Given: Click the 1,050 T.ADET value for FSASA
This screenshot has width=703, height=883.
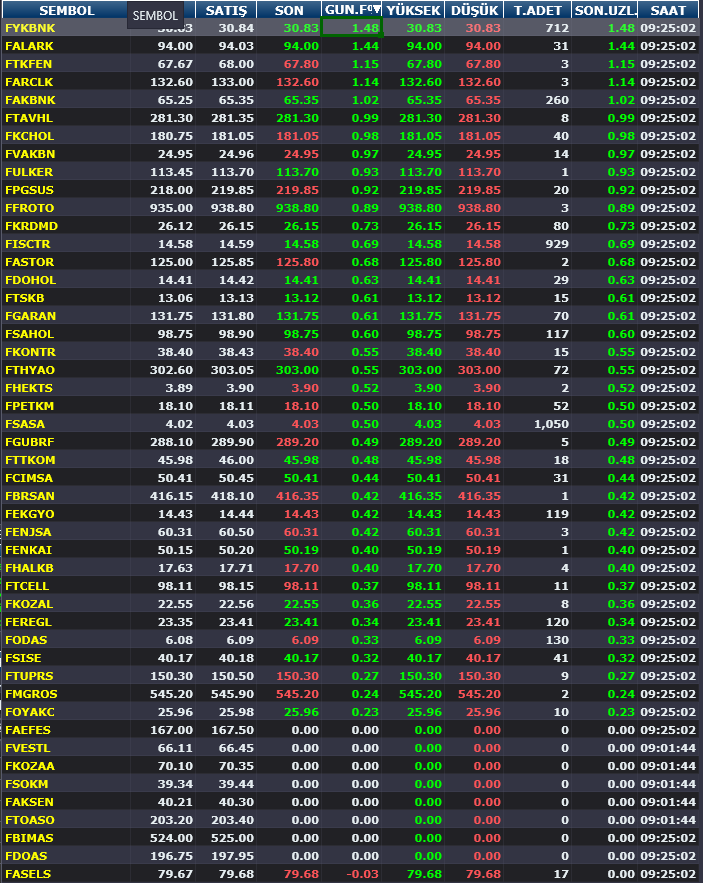Looking at the screenshot, I should (x=551, y=424).
